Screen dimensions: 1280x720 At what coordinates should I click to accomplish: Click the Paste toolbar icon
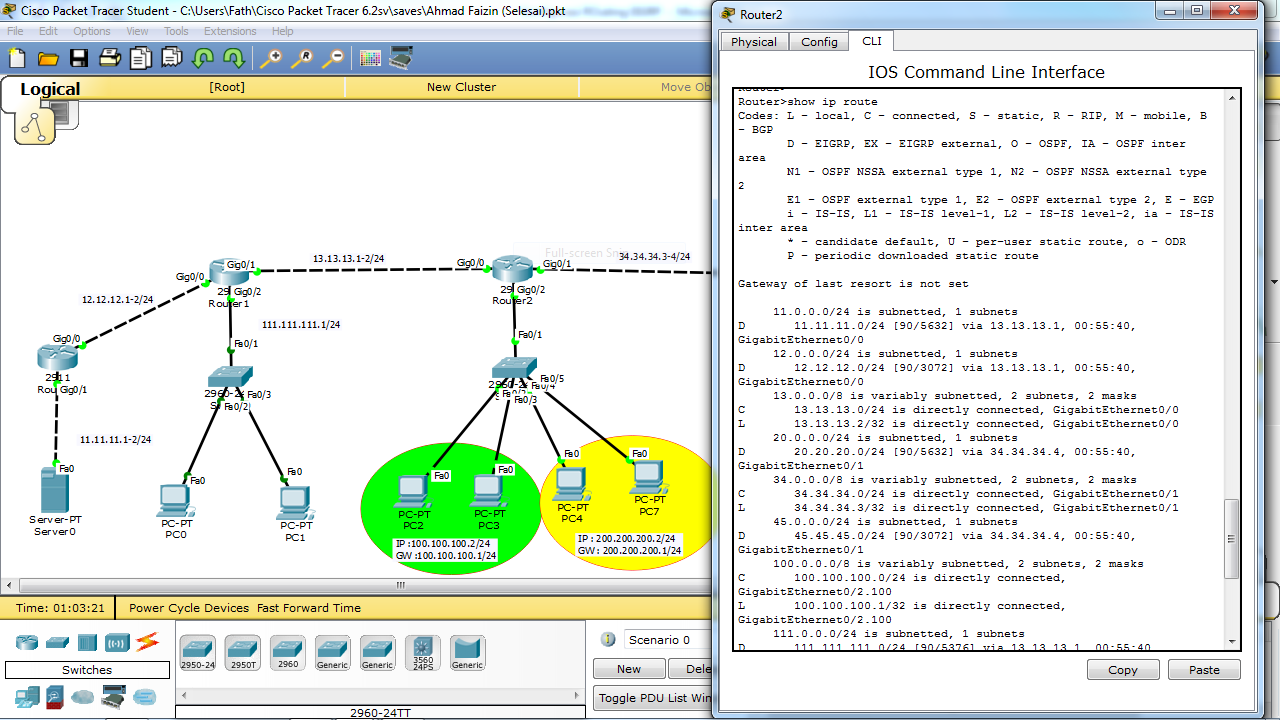point(172,58)
